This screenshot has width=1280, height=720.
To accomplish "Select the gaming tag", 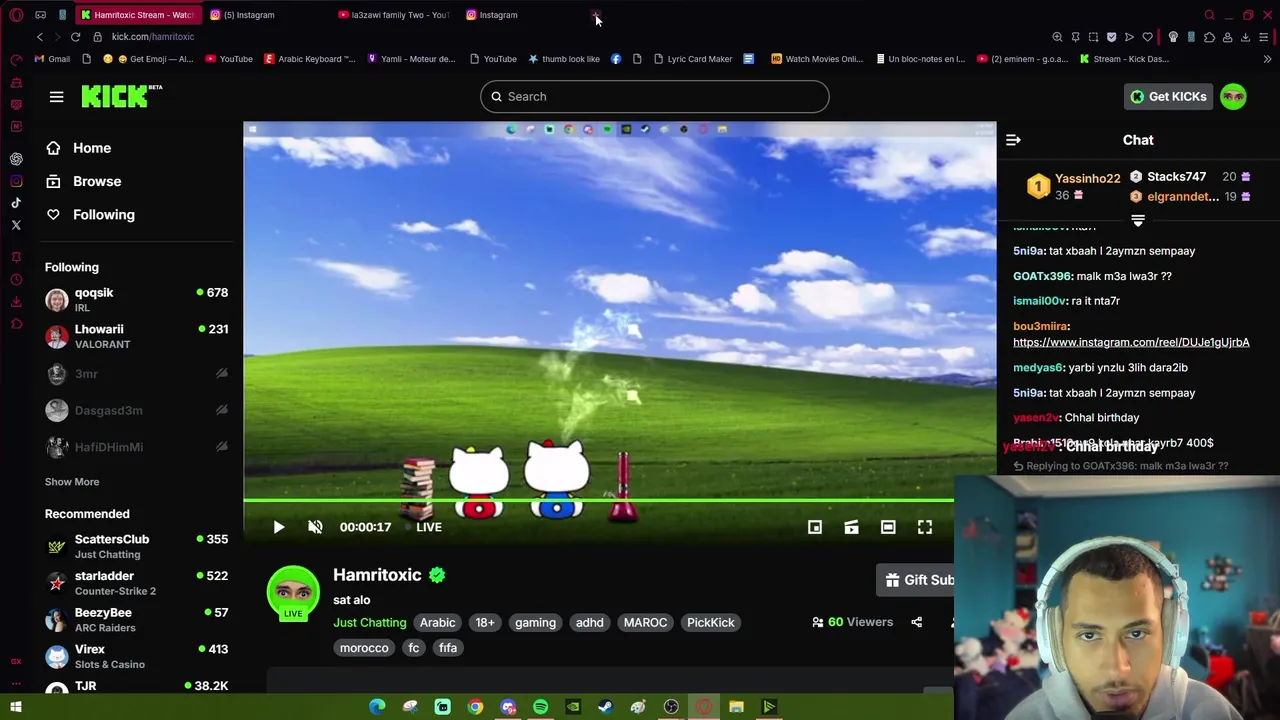I will pyautogui.click(x=535, y=622).
